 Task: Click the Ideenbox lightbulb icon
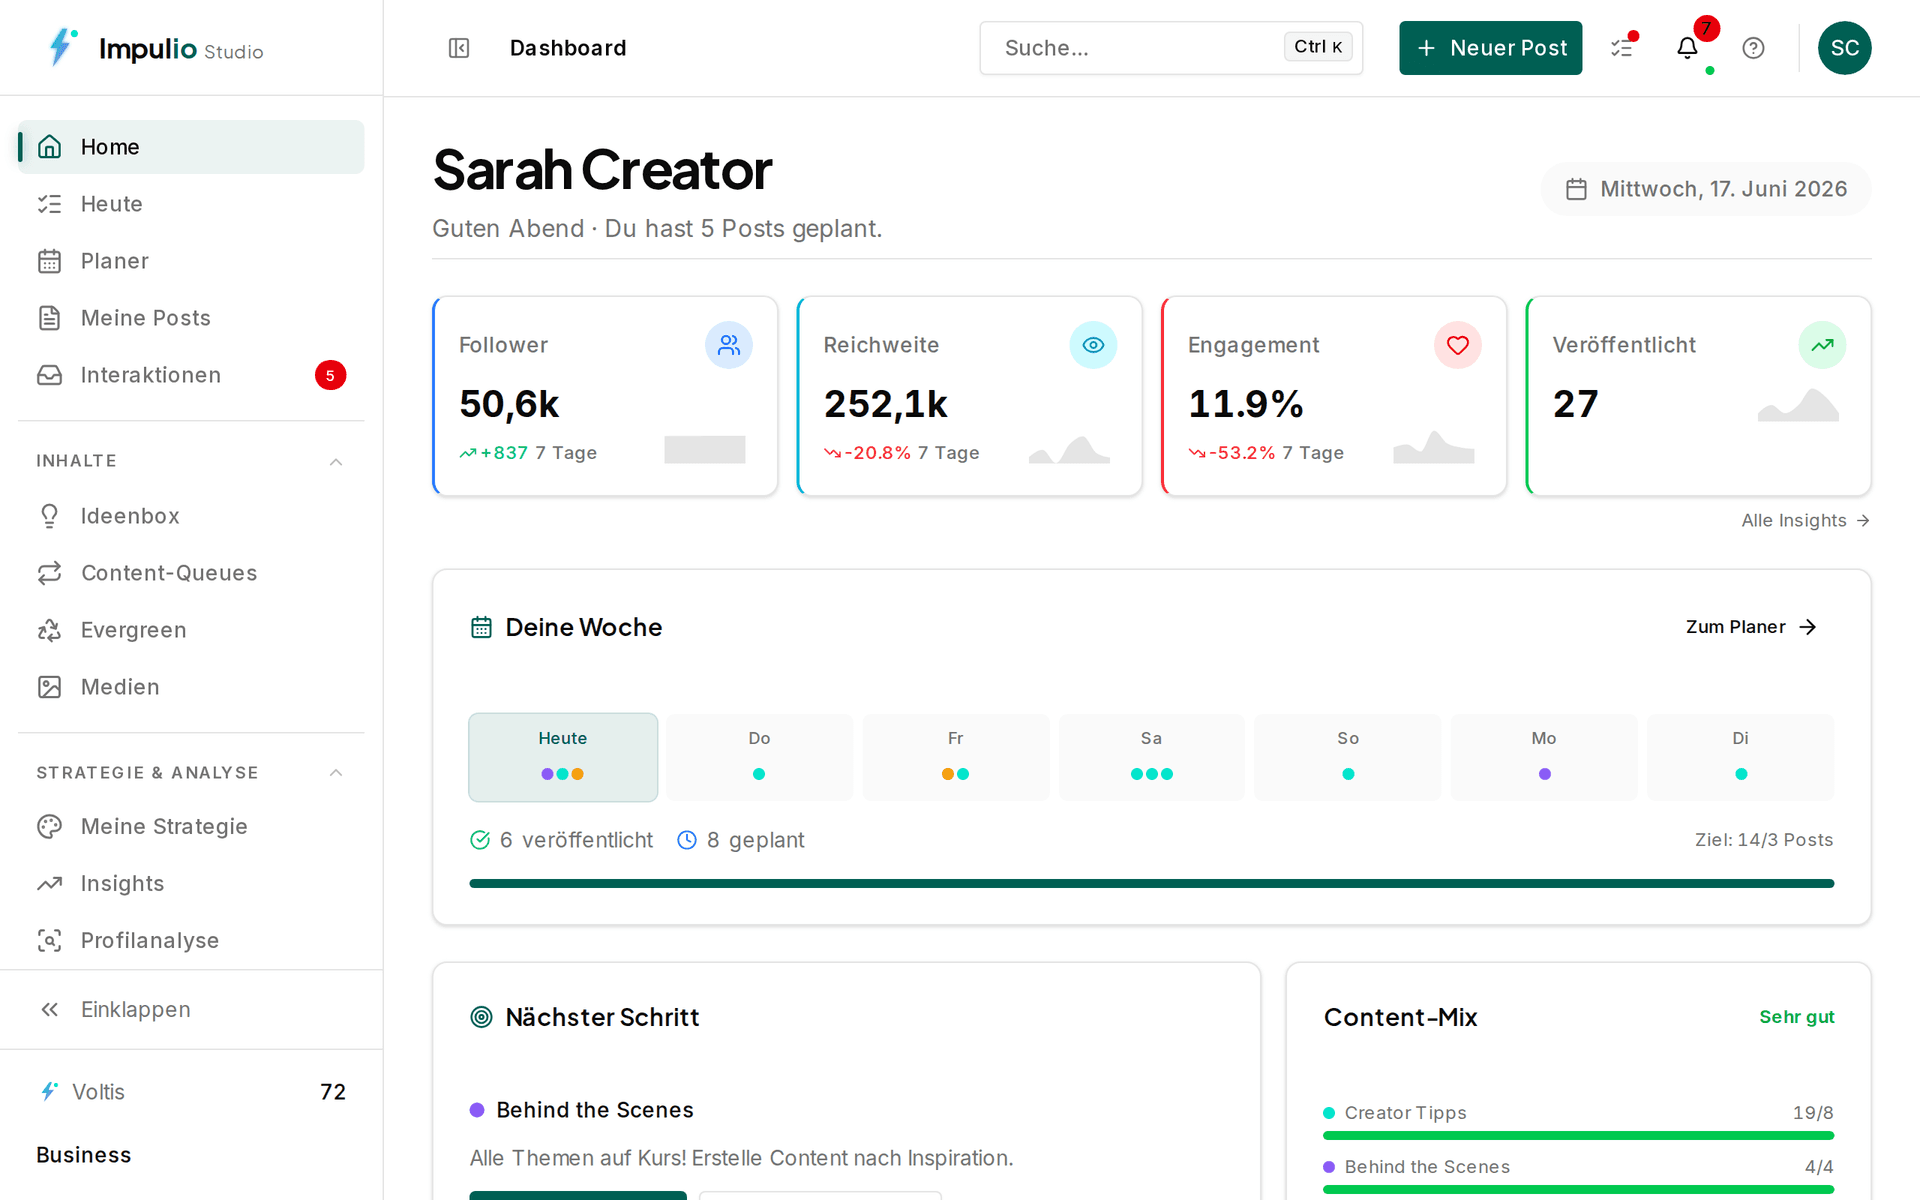[50, 516]
